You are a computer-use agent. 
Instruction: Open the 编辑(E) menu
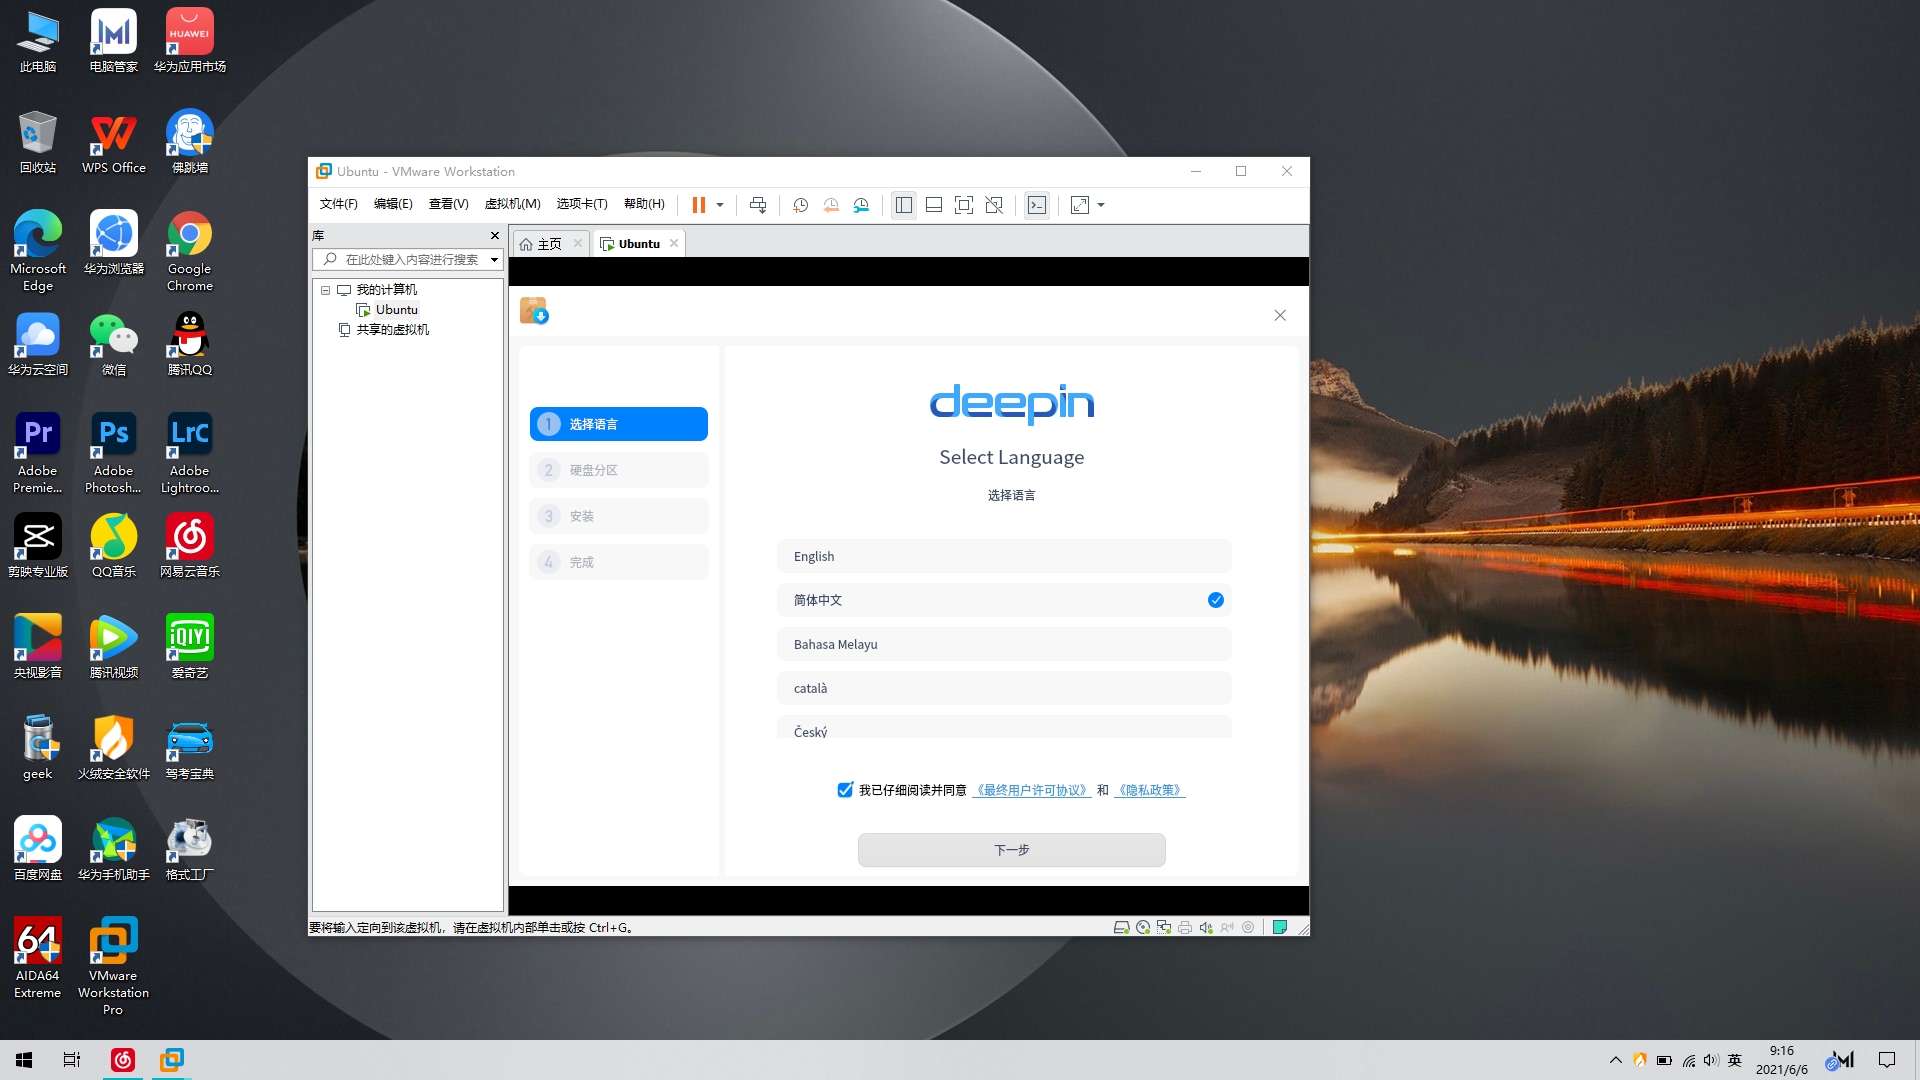(393, 204)
